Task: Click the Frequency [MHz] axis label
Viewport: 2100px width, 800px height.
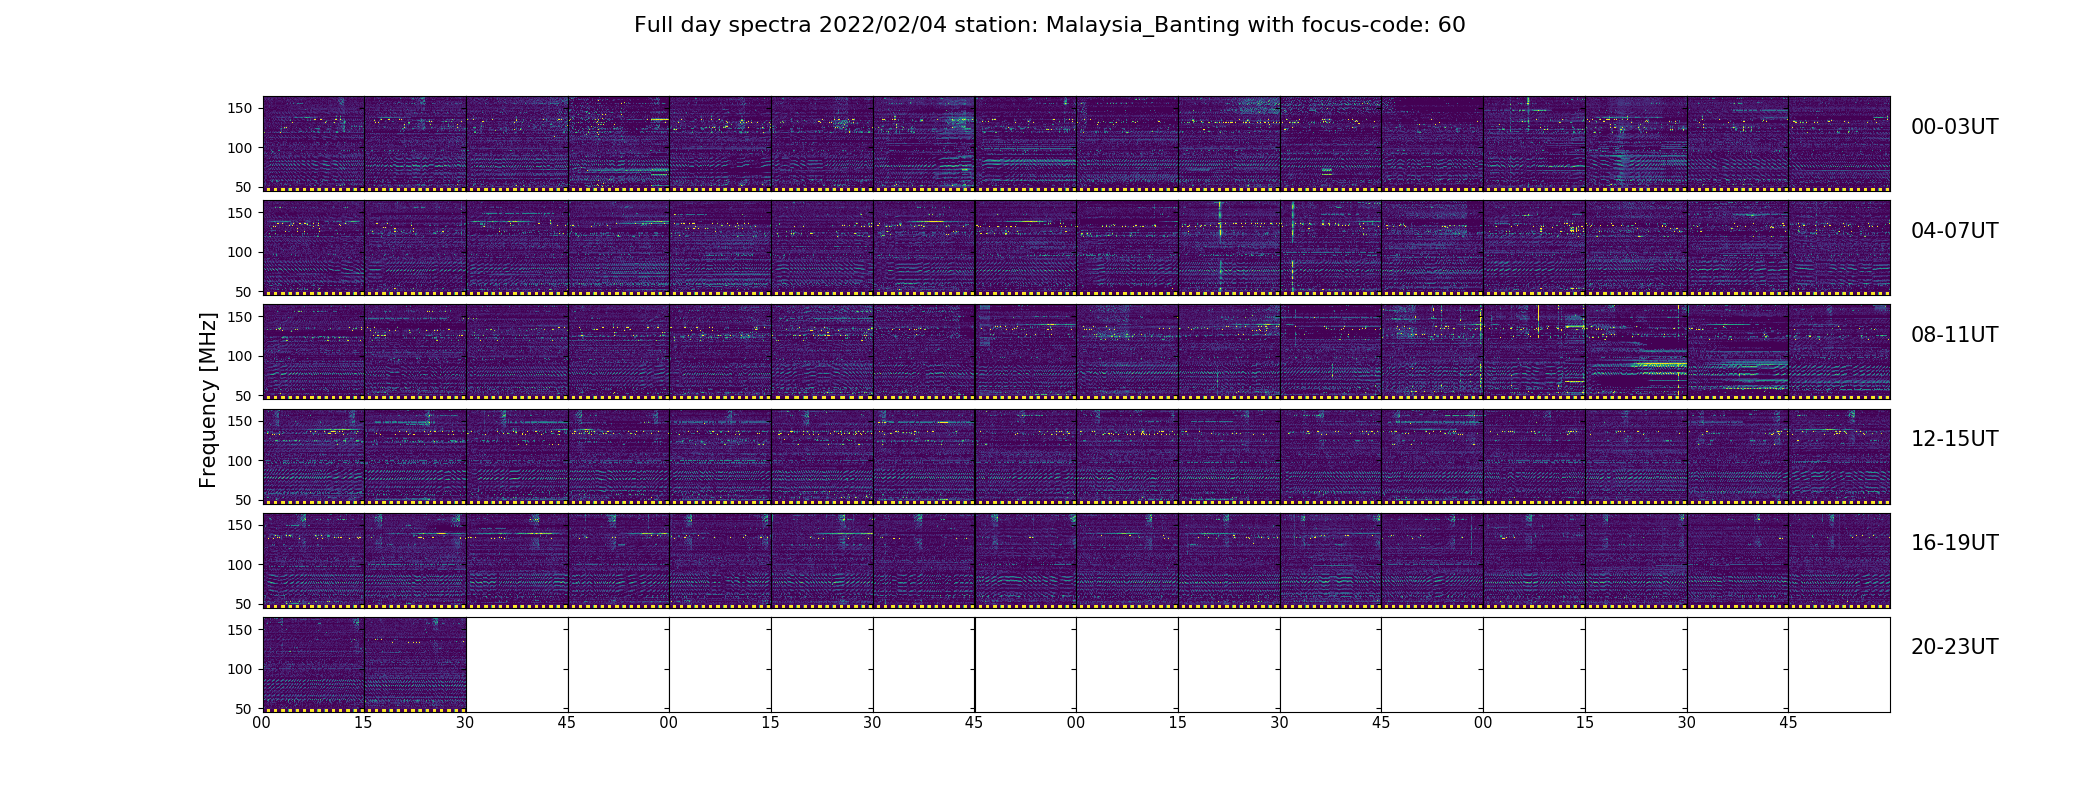Action: 208,400
